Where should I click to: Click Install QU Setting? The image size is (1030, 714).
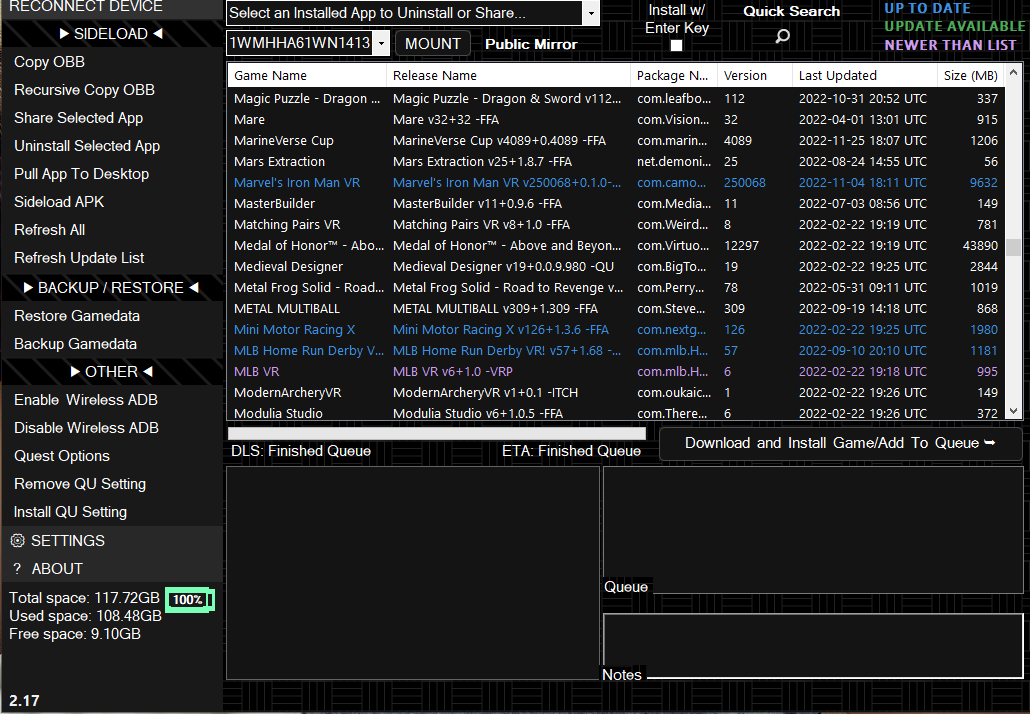pos(70,512)
